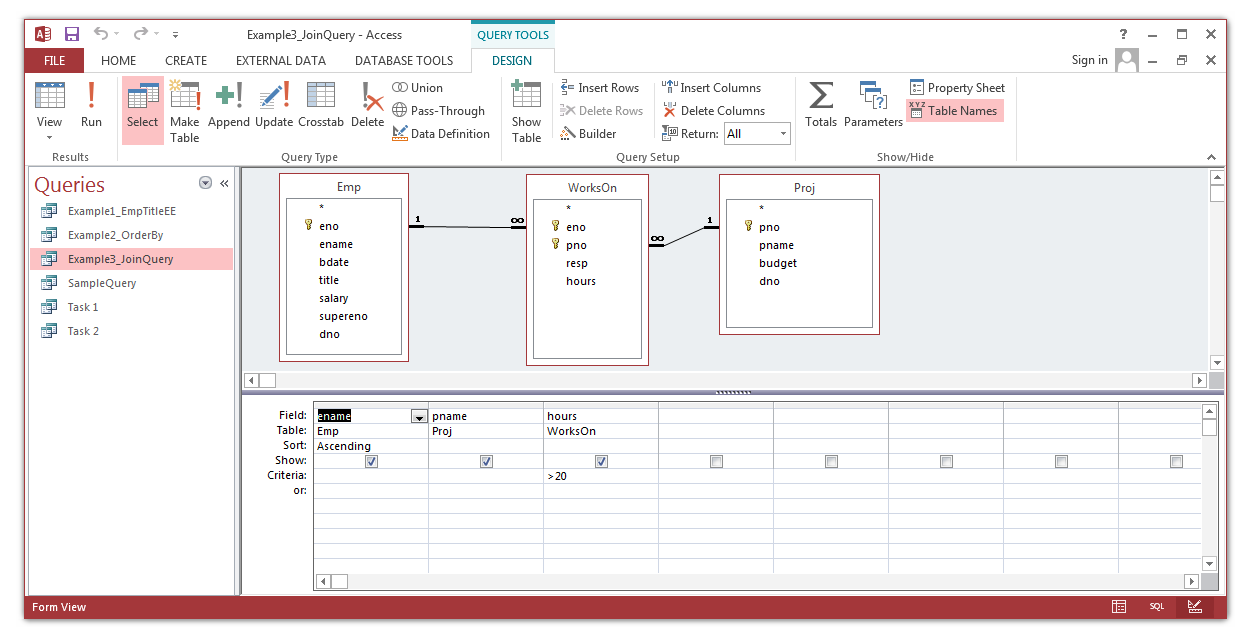
Task: Open the Return value combo box
Action: [x=757, y=134]
